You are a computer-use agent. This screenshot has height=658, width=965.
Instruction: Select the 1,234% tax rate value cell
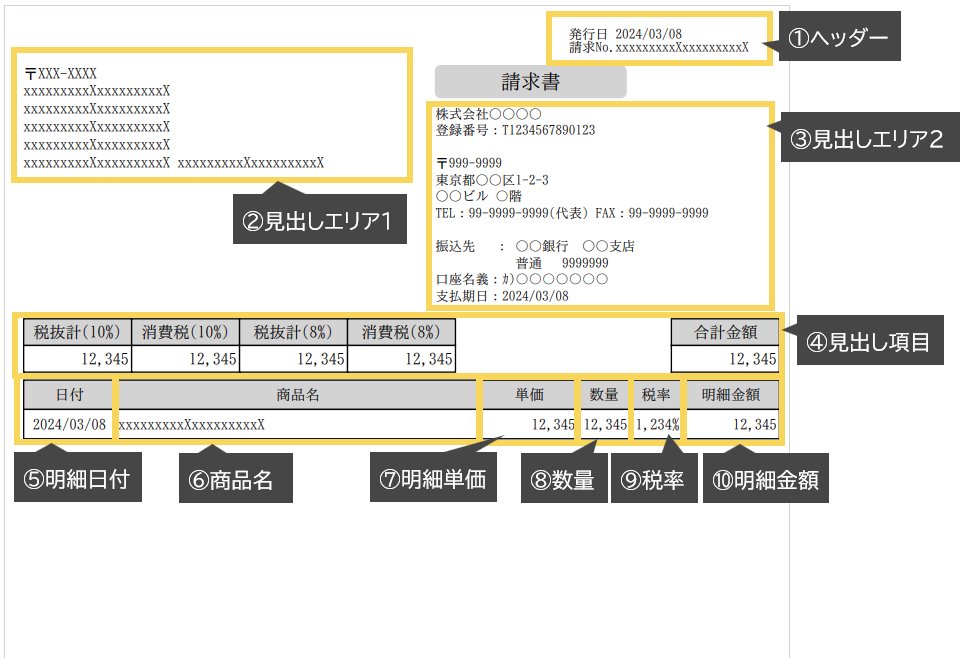coord(657,425)
